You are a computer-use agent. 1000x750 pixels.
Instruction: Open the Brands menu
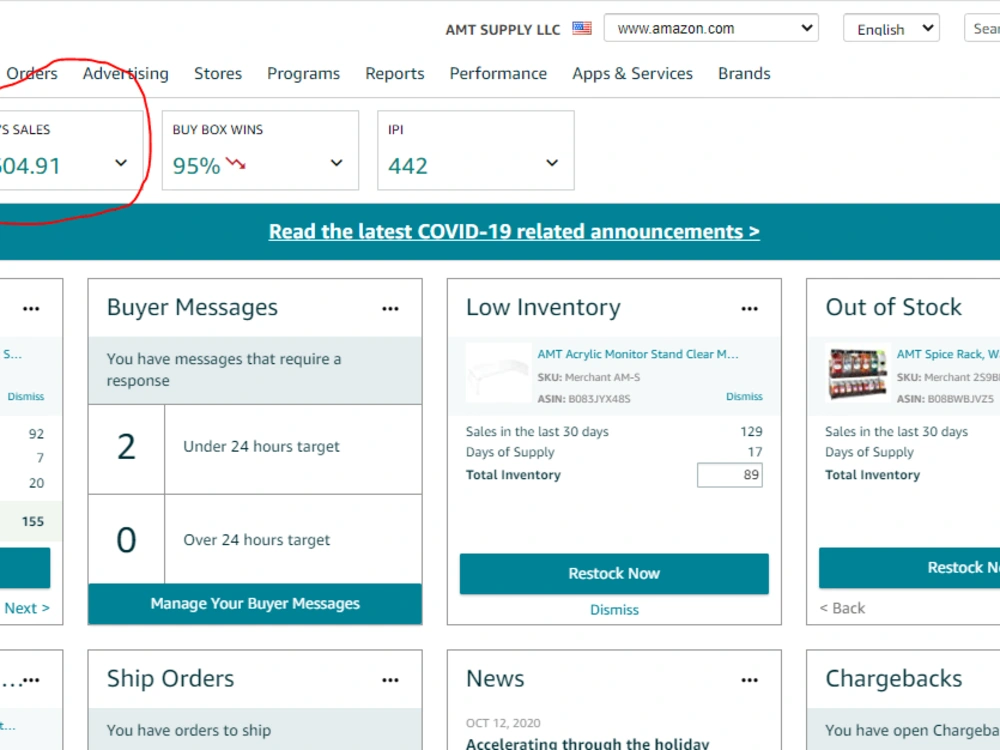tap(744, 73)
